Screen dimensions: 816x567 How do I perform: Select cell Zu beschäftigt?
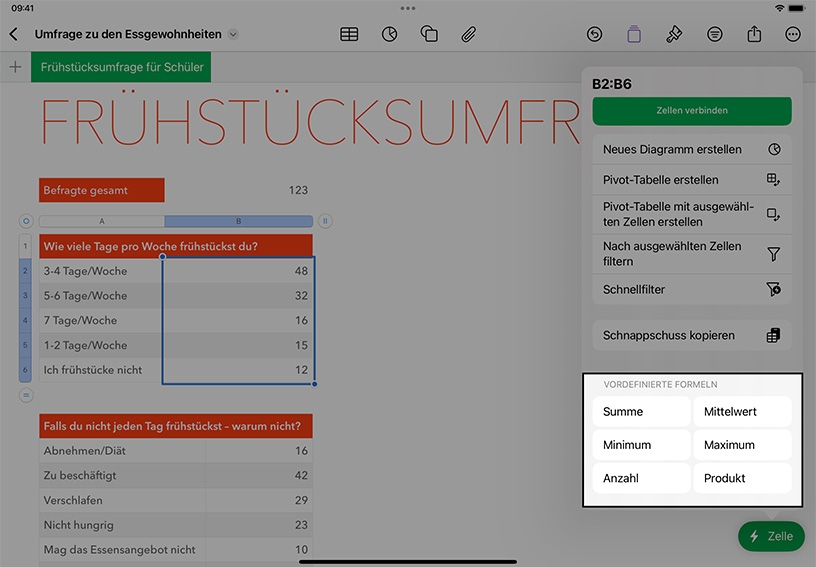[122, 475]
